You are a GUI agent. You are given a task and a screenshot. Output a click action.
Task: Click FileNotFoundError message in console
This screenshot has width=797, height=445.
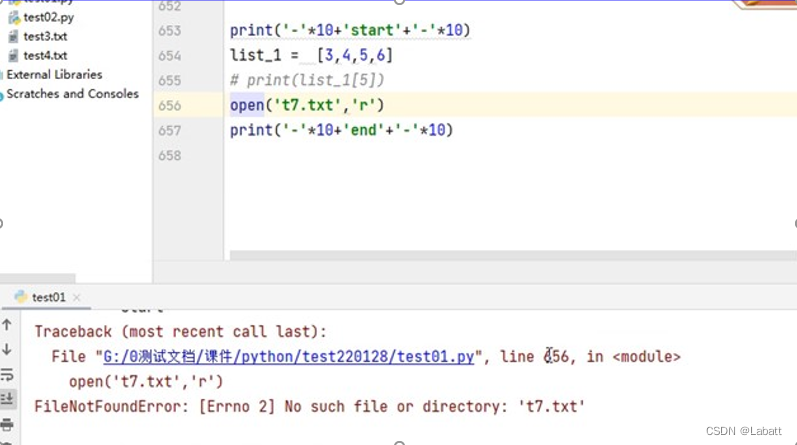click(x=310, y=406)
